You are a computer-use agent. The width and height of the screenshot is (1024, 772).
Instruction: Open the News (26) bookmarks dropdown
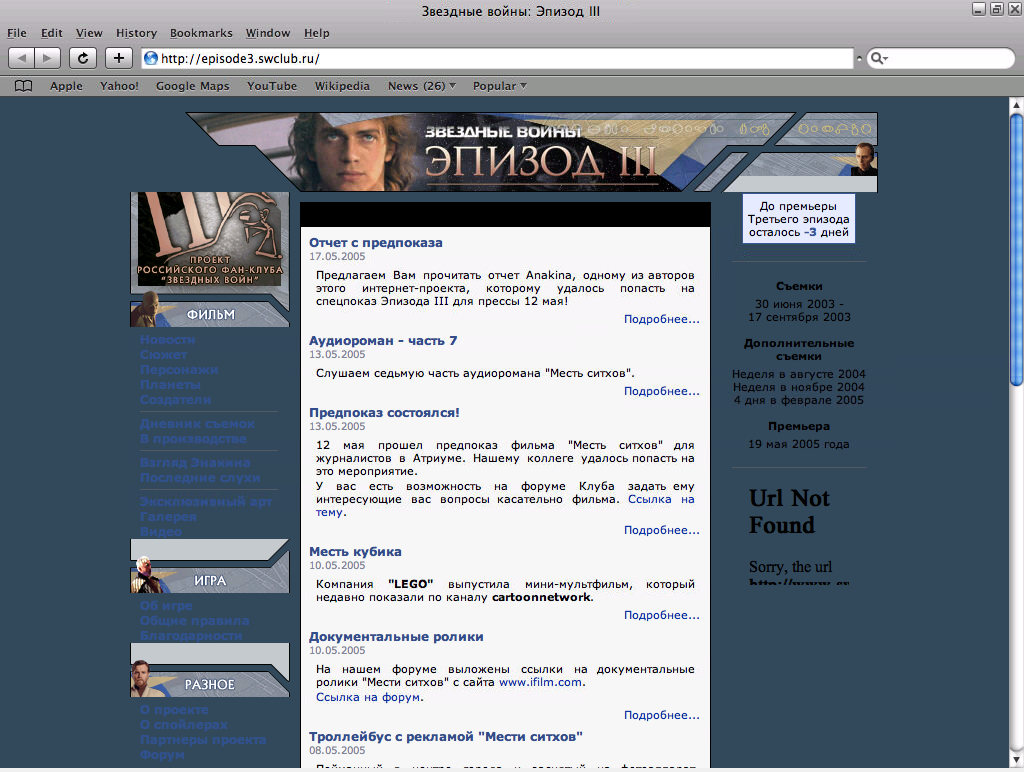[422, 86]
